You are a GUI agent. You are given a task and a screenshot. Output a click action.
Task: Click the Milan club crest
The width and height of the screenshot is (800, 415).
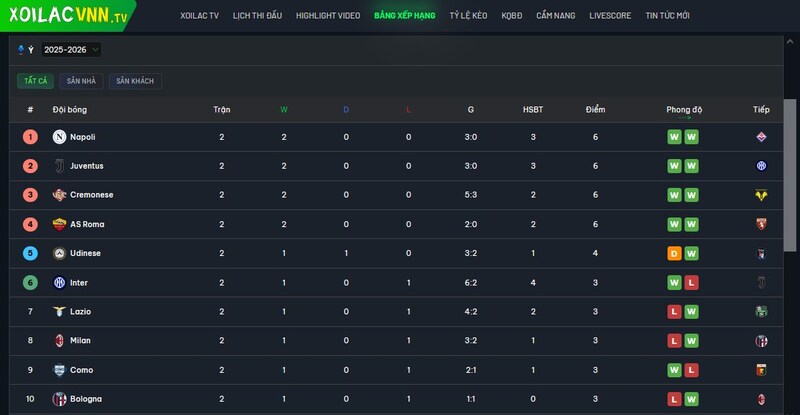[59, 340]
